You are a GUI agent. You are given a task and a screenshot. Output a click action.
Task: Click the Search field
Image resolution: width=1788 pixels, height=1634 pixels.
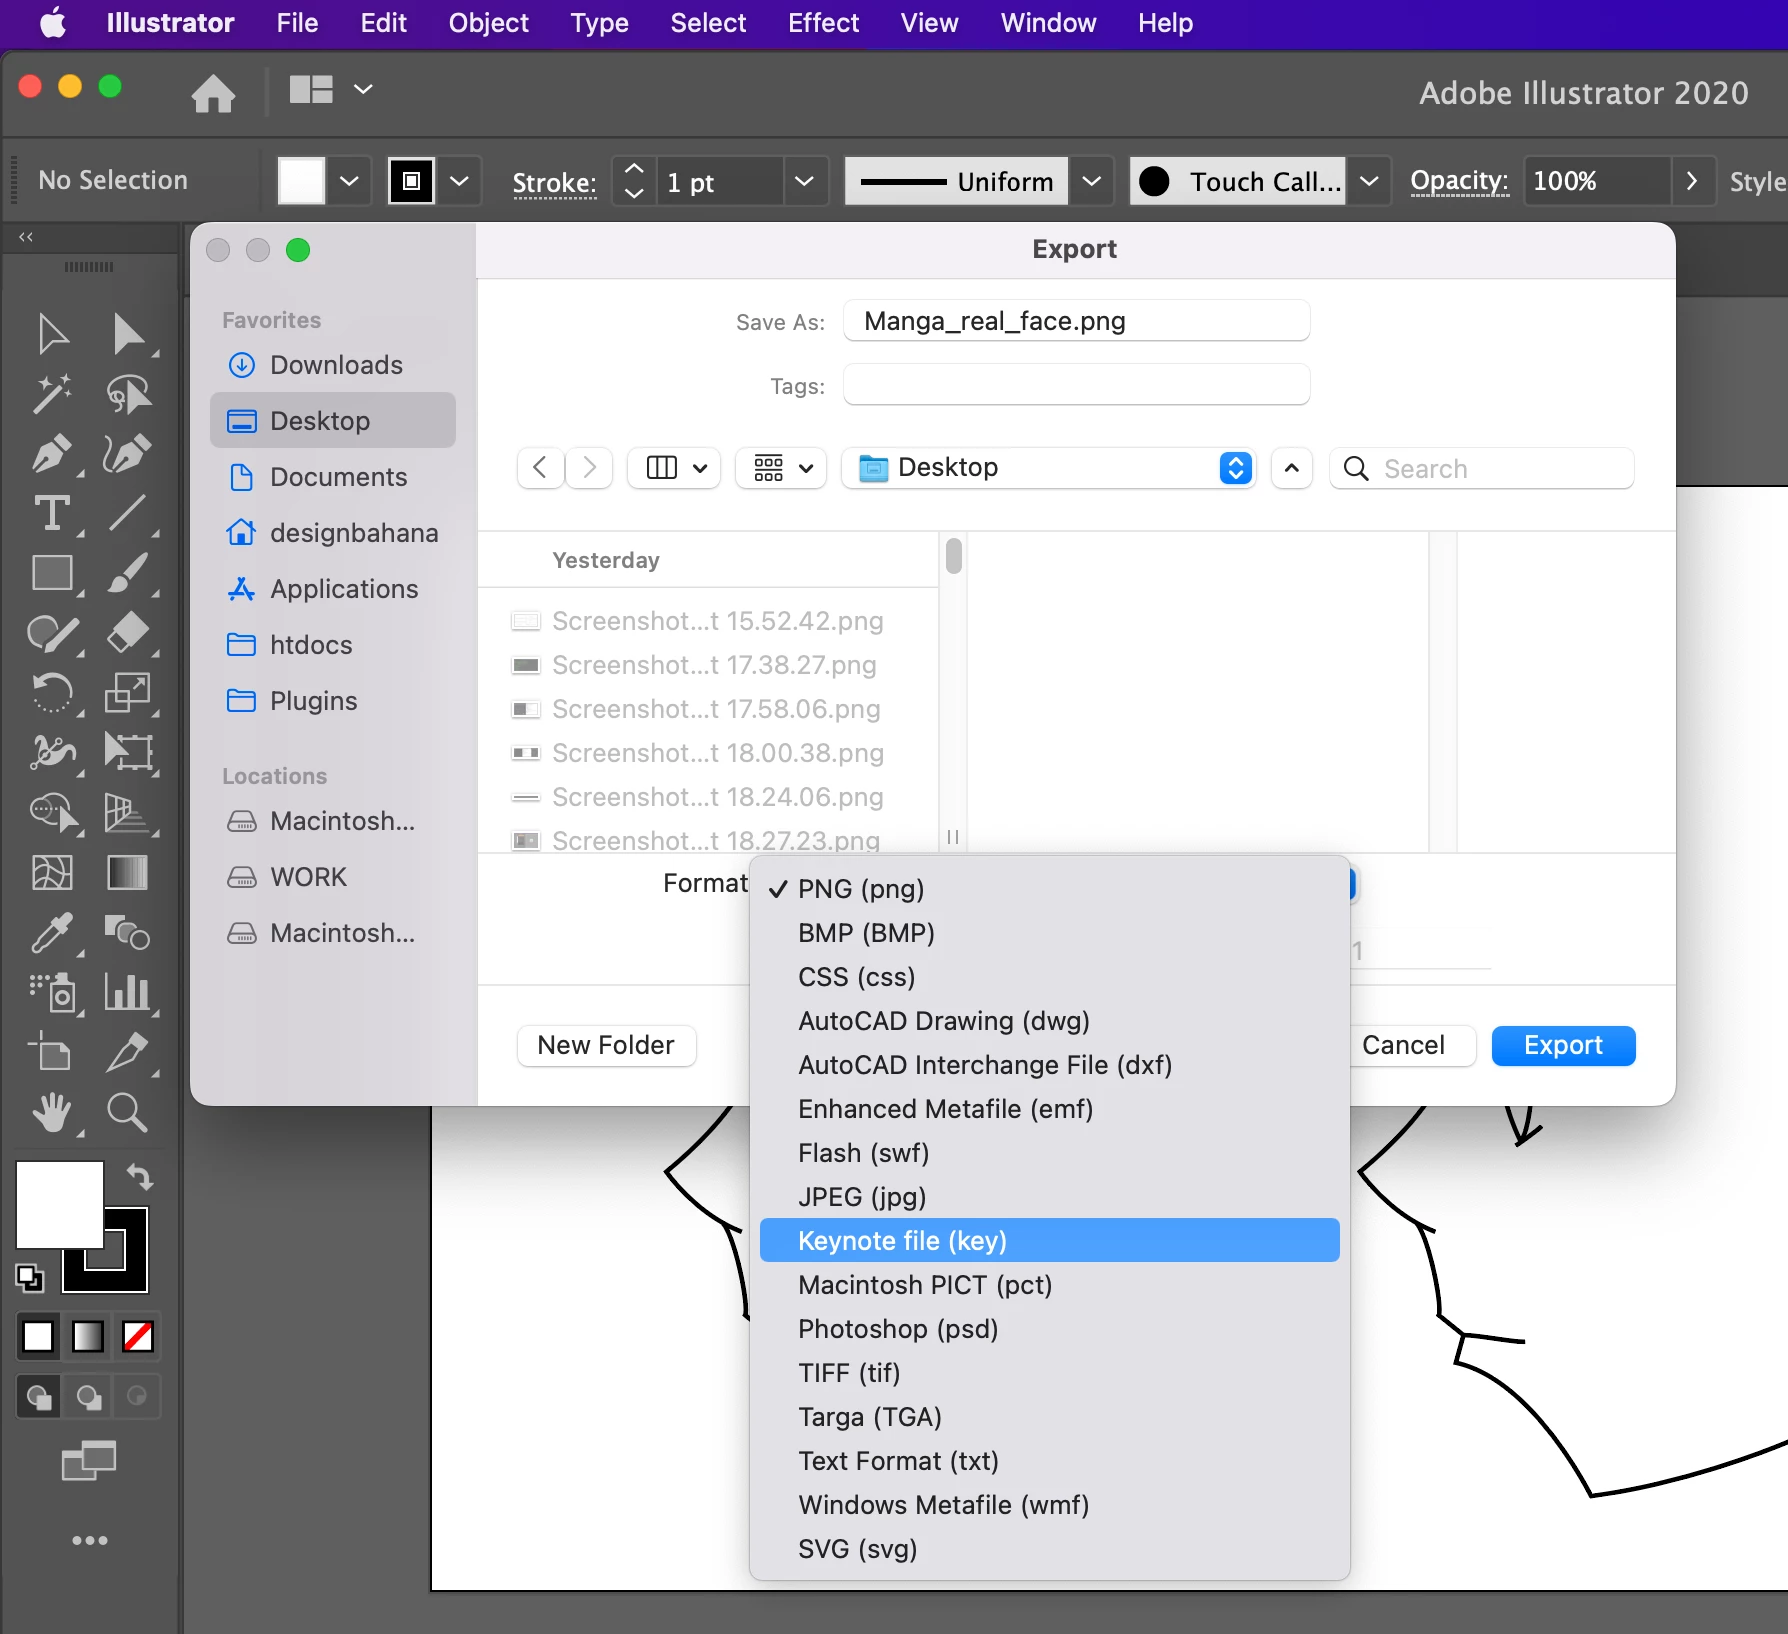[x=1482, y=468]
